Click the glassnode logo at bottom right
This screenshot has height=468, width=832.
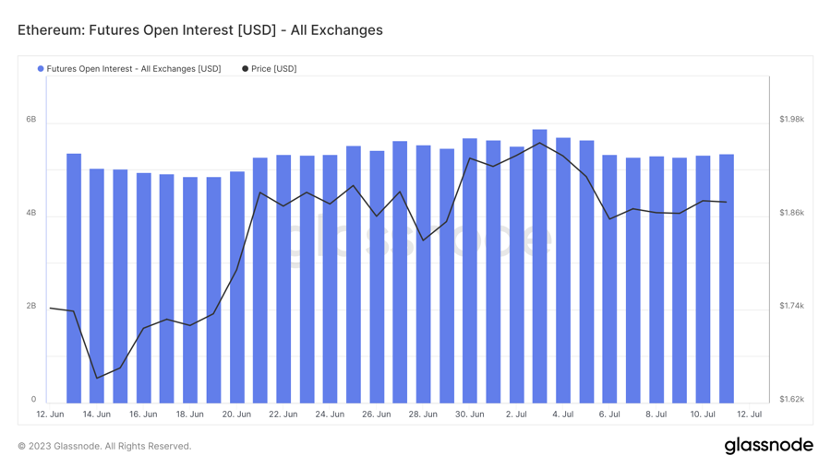(x=767, y=445)
